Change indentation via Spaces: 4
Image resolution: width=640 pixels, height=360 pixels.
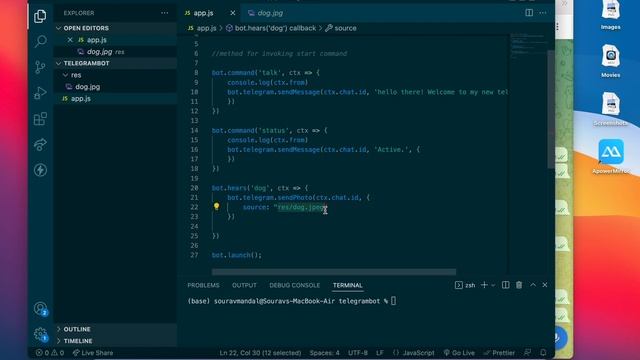[324, 353]
